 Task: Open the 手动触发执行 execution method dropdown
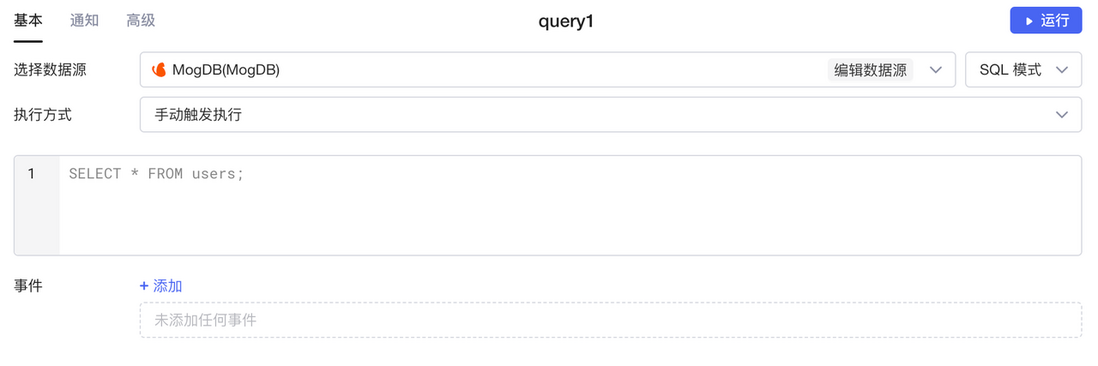pyautogui.click(x=611, y=114)
